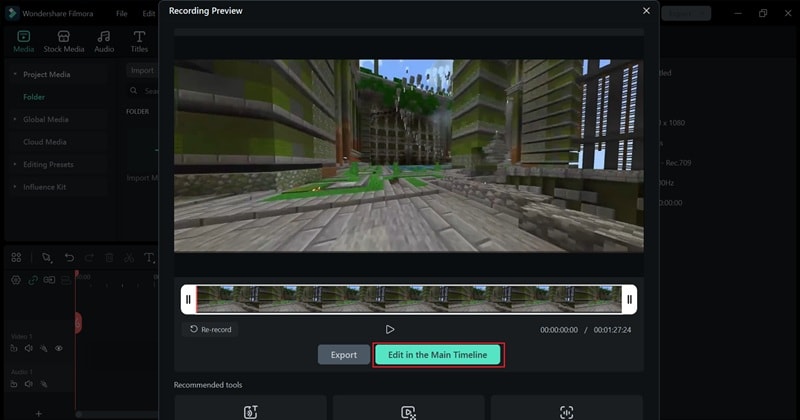Open timeline track settings hexagon icon
The height and width of the screenshot is (420, 800).
(16, 280)
